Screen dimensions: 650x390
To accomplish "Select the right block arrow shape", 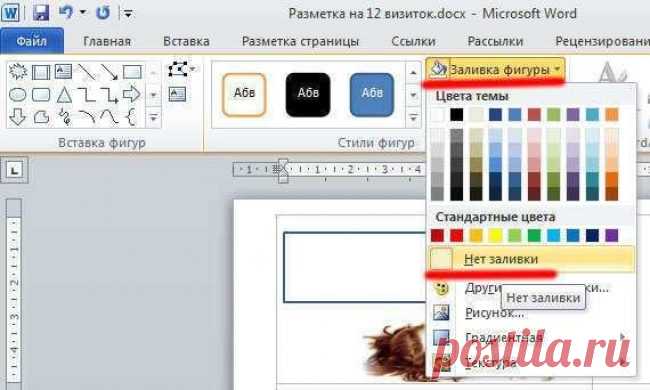I will [132, 94].
